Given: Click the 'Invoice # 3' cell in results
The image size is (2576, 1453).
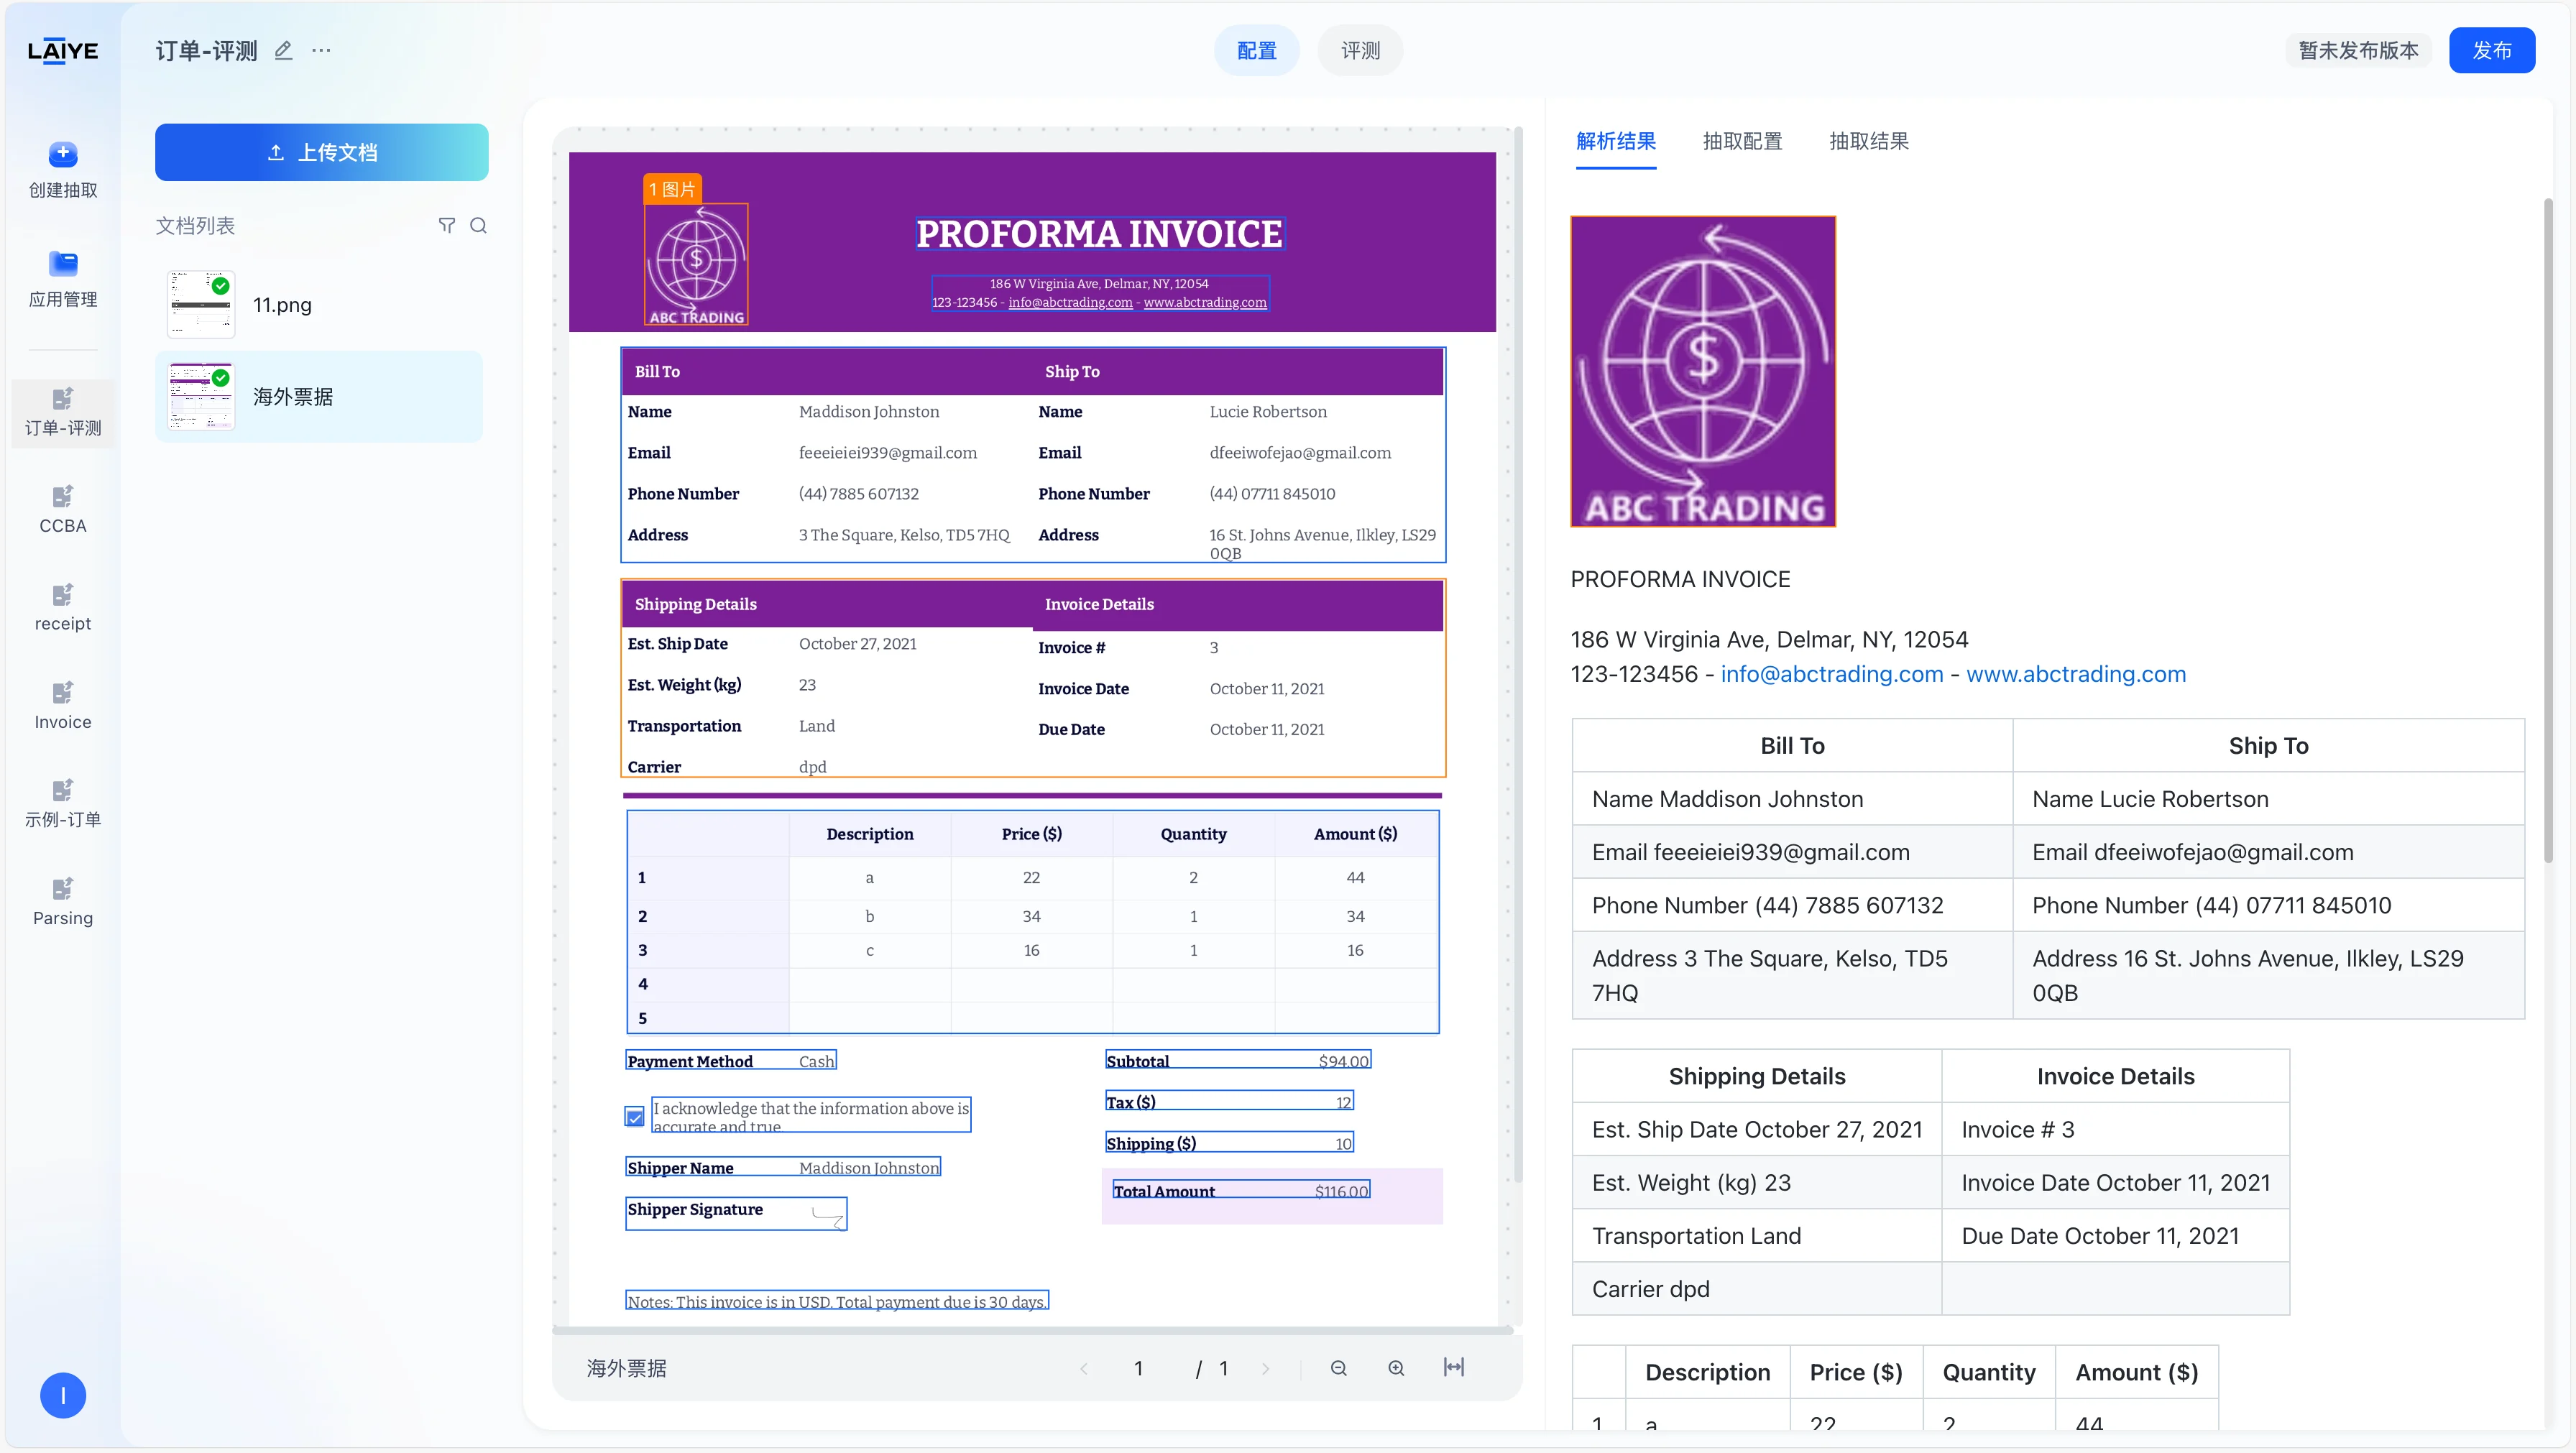Looking at the screenshot, I should 2115,1129.
